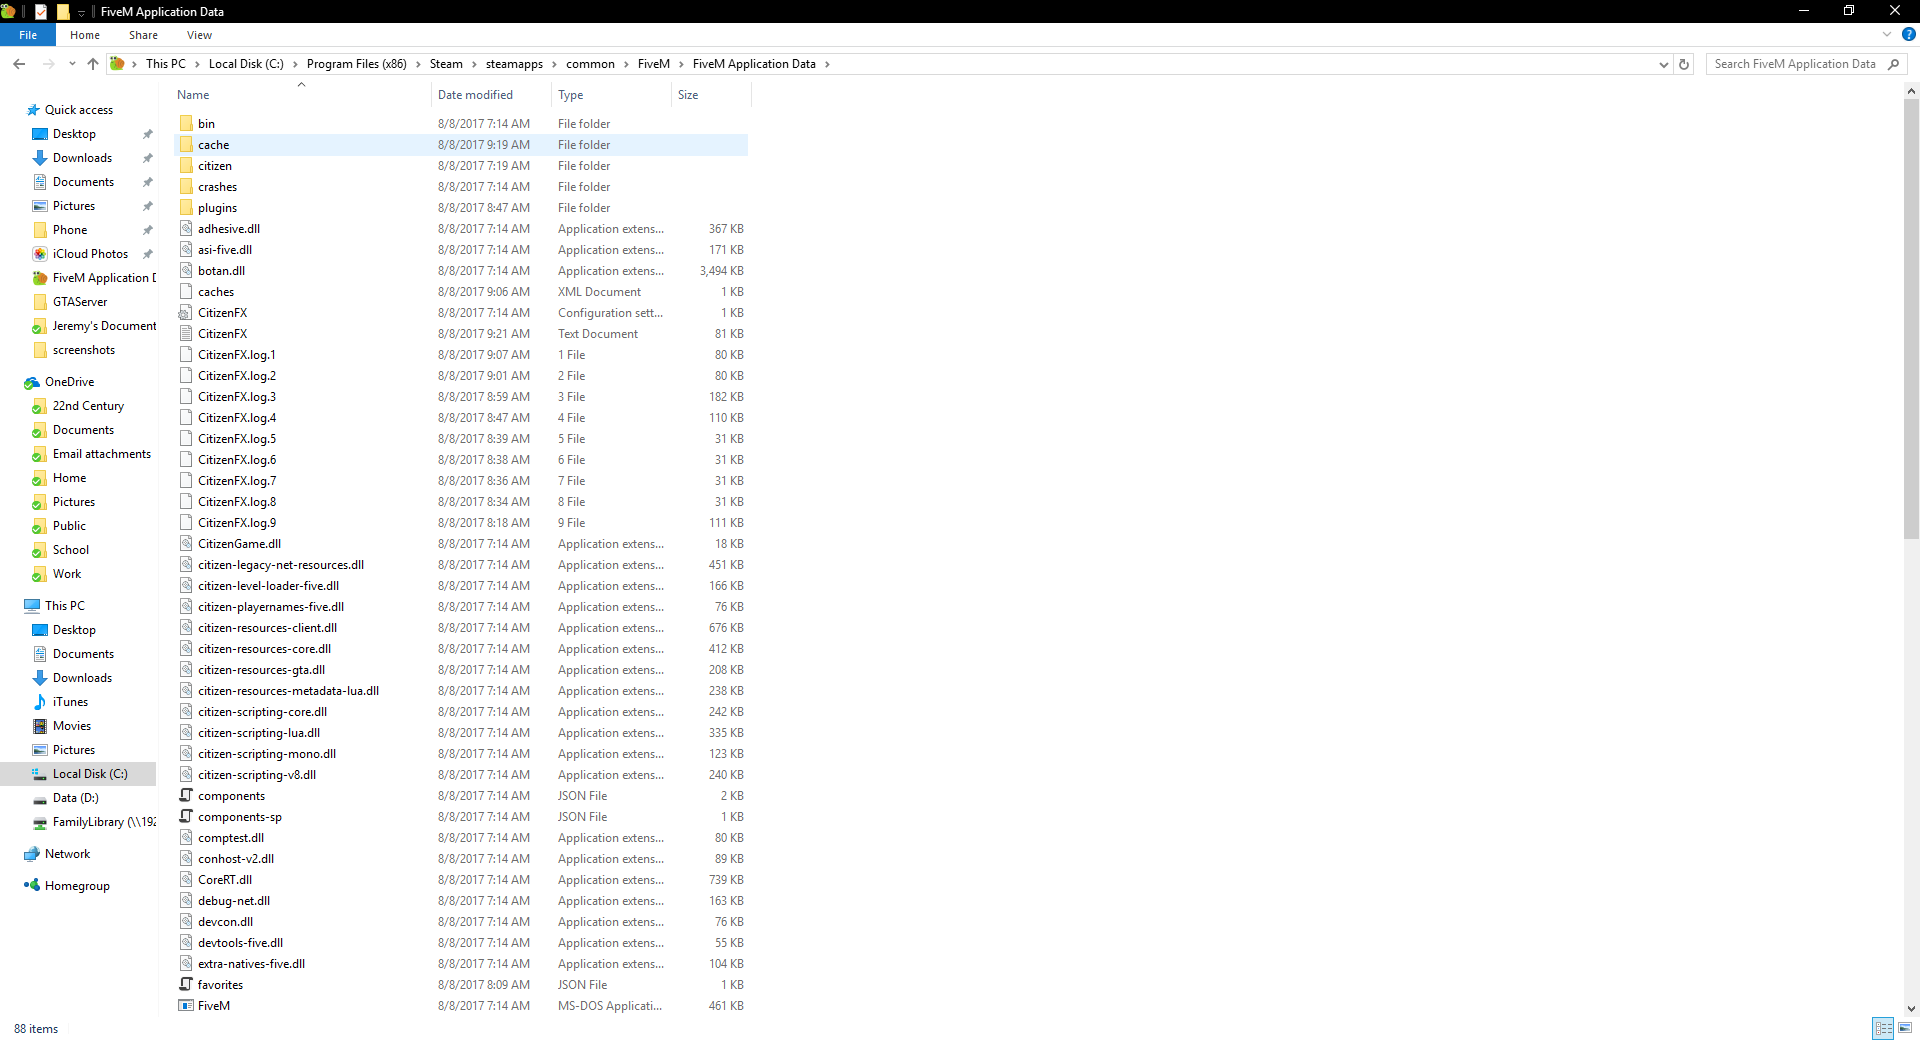Select the bin folder icon
Screen dimensions: 1920x1040
coord(186,124)
